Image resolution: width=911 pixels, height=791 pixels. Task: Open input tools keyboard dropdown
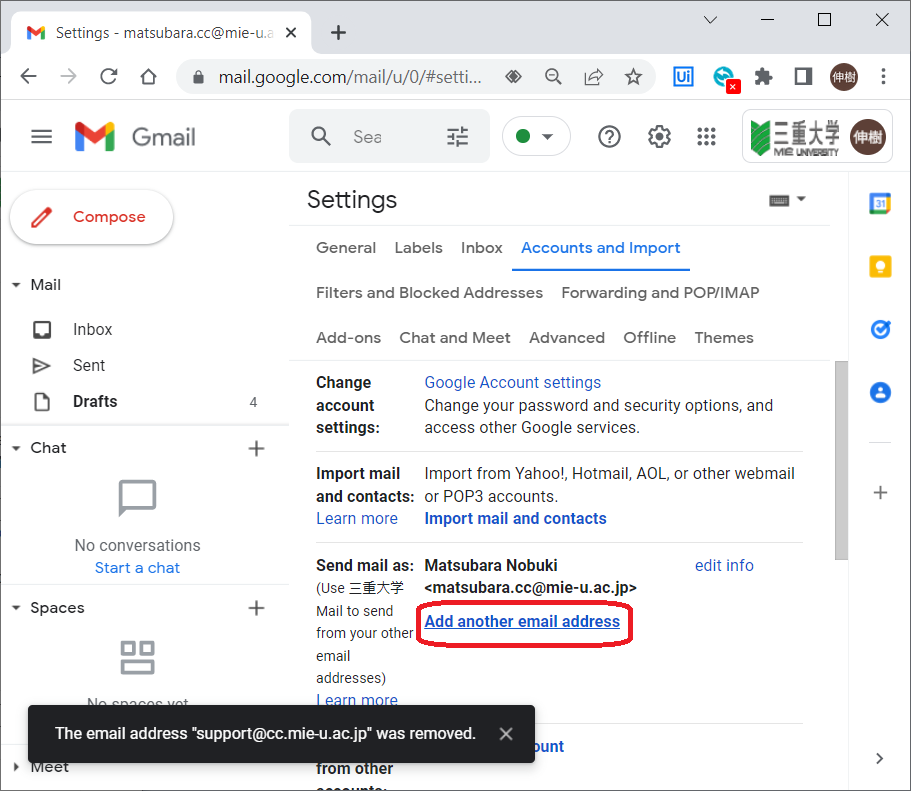[787, 201]
